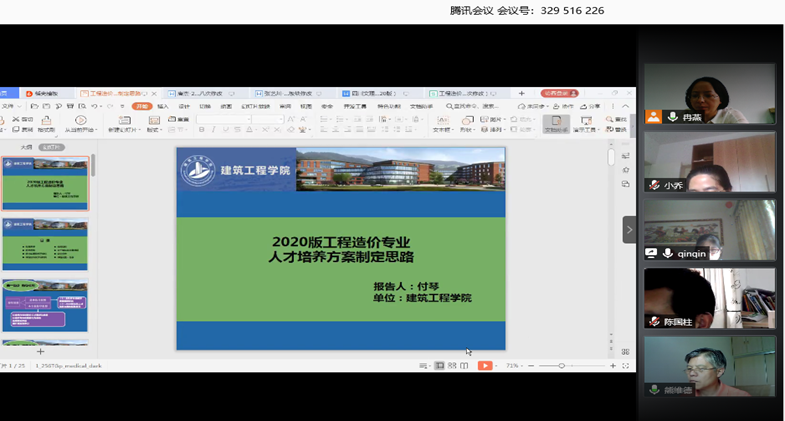Open the font name dropdown

tap(247, 119)
